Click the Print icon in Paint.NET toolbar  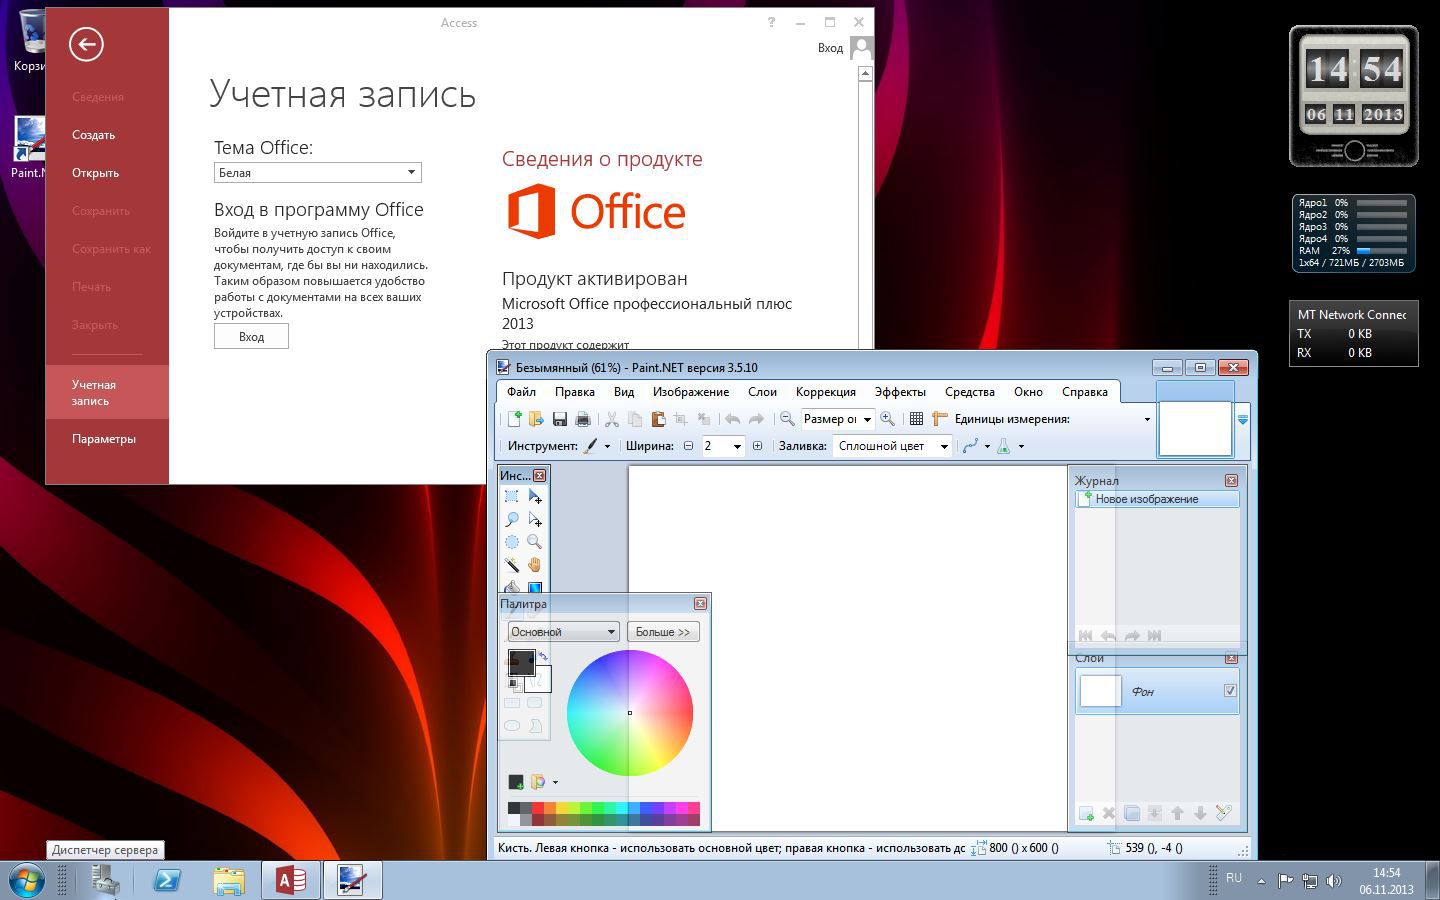click(x=583, y=419)
